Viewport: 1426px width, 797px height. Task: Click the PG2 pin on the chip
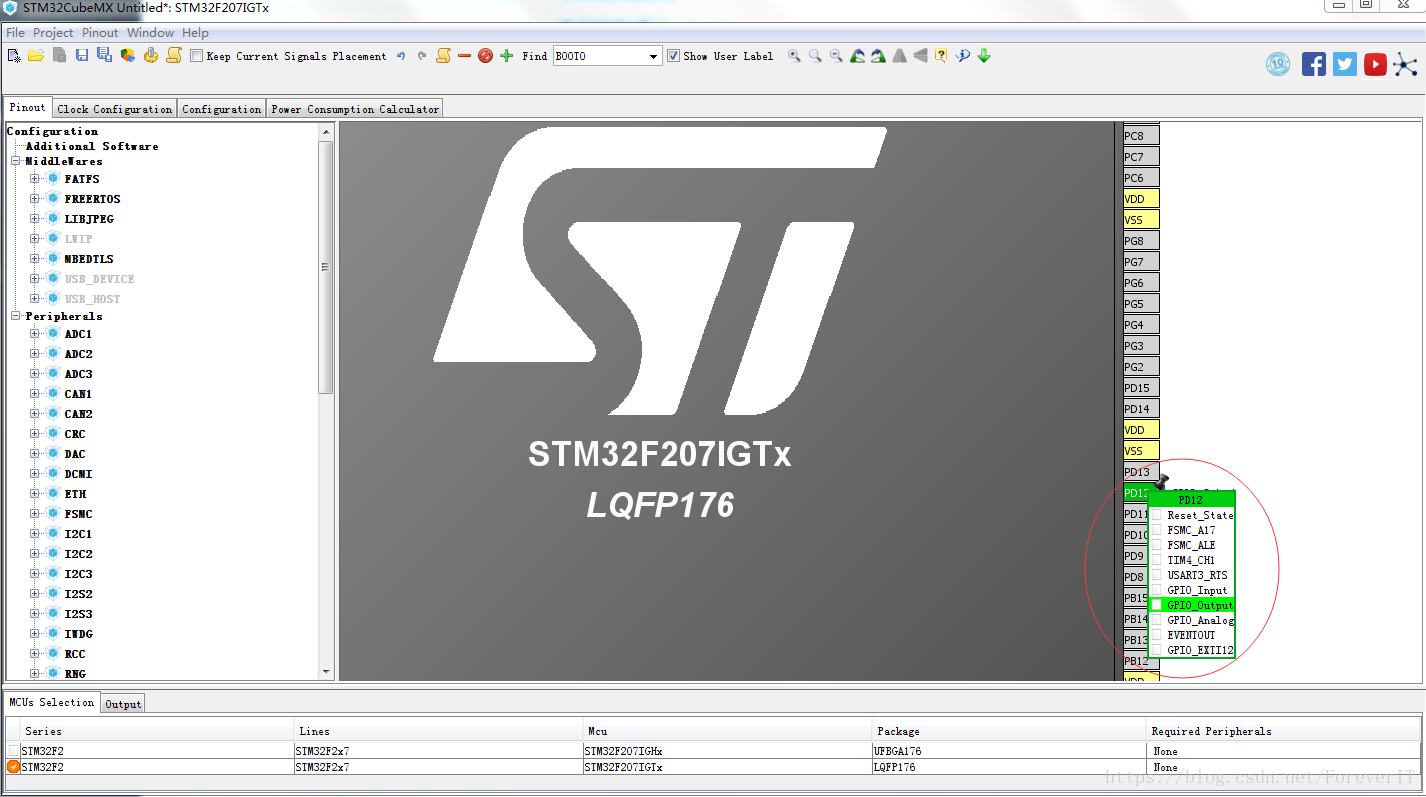1141,367
